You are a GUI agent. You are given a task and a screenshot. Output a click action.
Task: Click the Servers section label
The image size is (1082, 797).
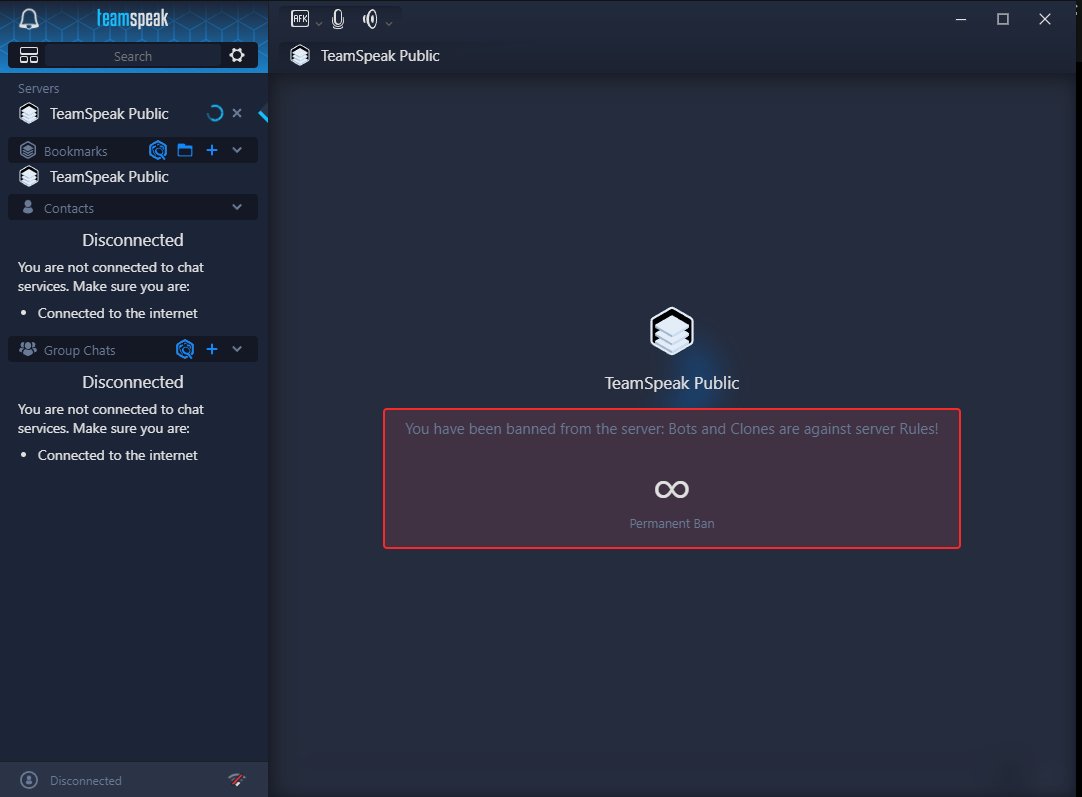pos(39,88)
